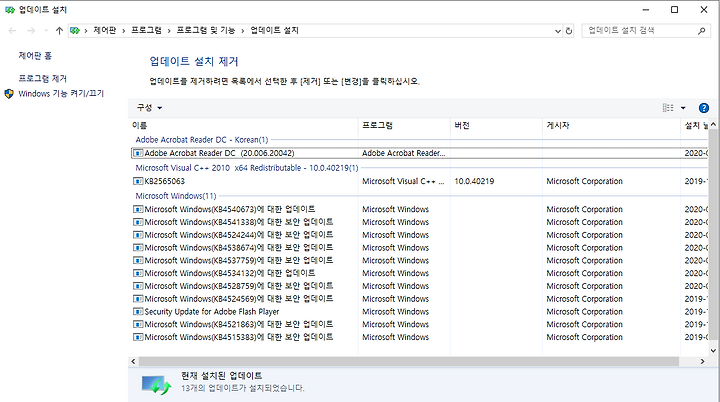Click the 13개의 업데이트가 설치되었습니다 status text
The height and width of the screenshot is (402, 720).
242,388
